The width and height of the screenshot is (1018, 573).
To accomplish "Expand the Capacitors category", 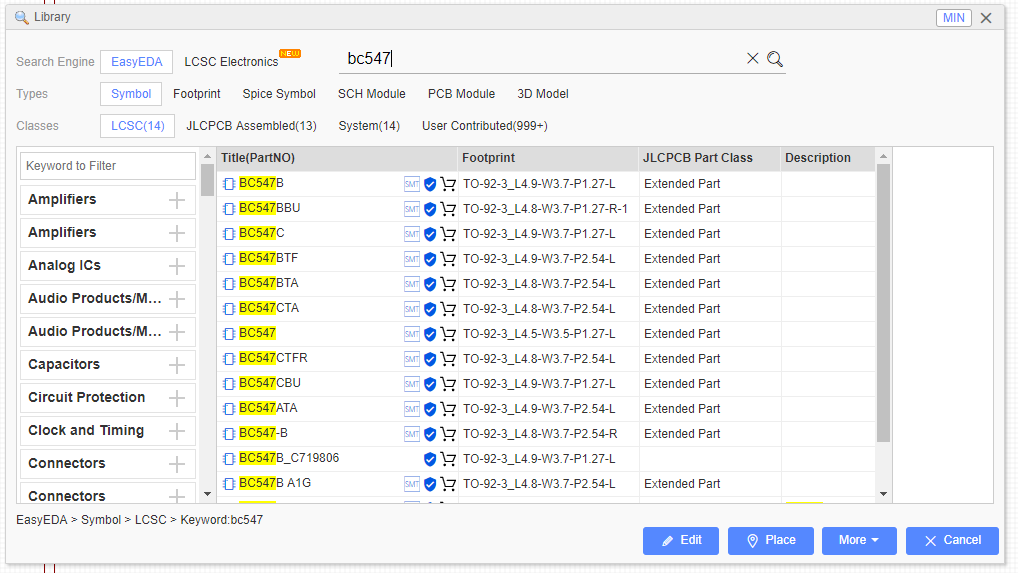I will [x=177, y=365].
